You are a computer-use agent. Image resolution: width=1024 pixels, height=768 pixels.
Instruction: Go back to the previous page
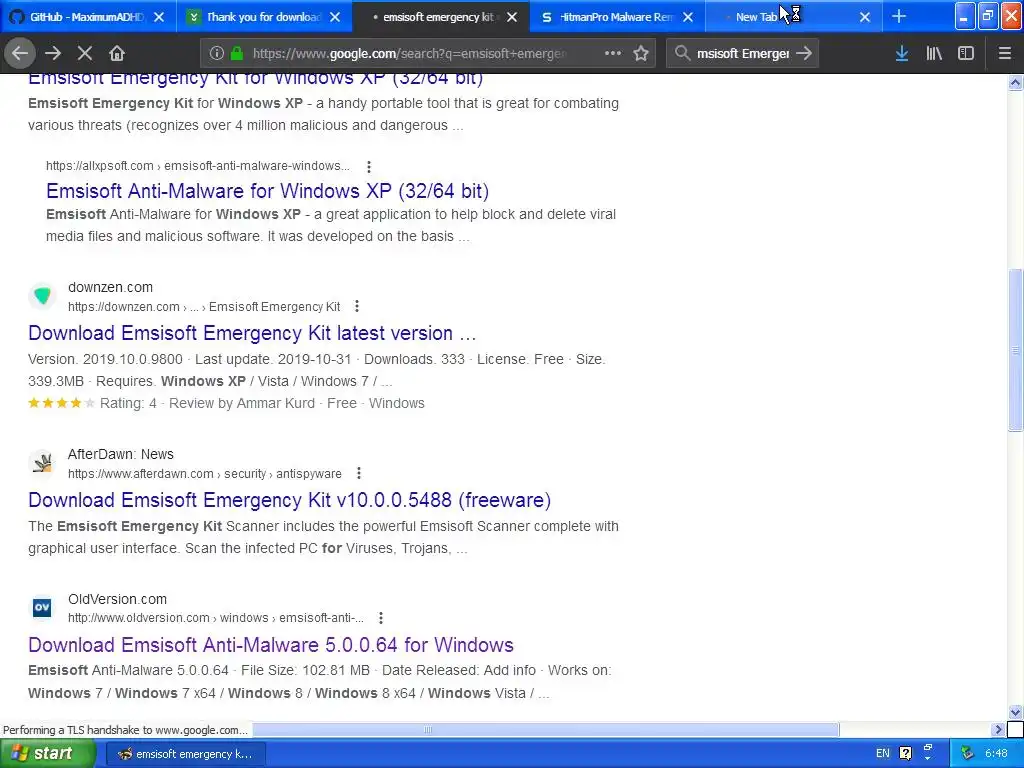(x=20, y=53)
